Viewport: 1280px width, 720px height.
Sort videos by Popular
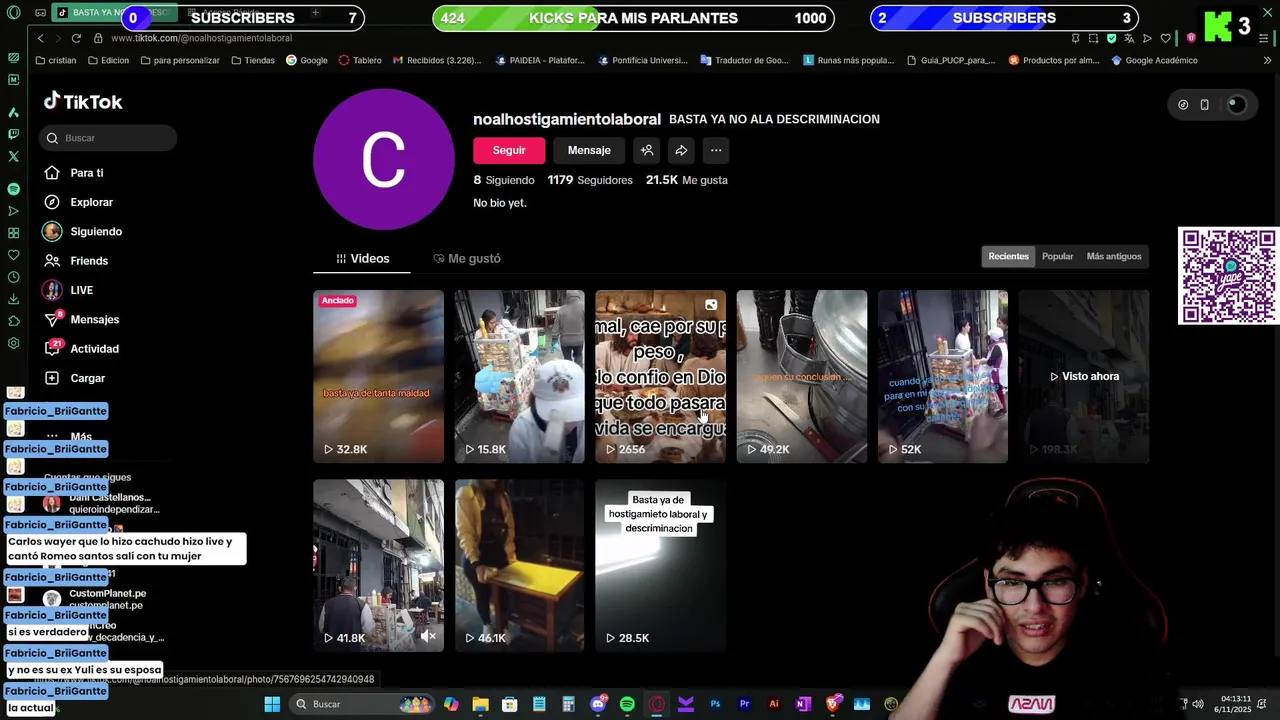click(x=1057, y=256)
